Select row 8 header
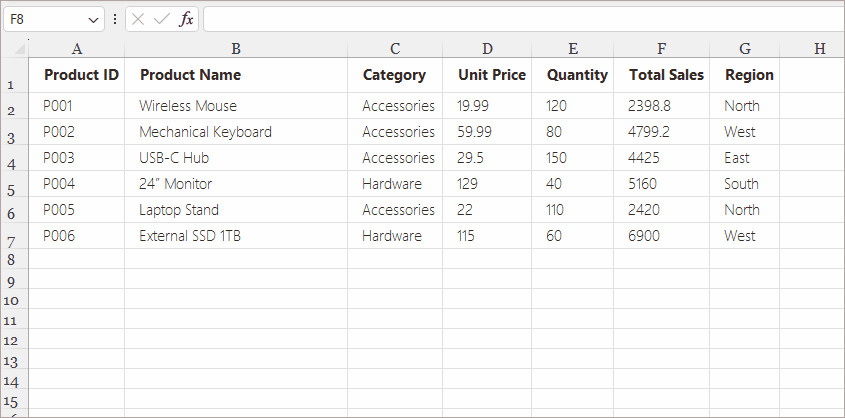Image resolution: width=845 pixels, height=418 pixels. [x=14, y=259]
